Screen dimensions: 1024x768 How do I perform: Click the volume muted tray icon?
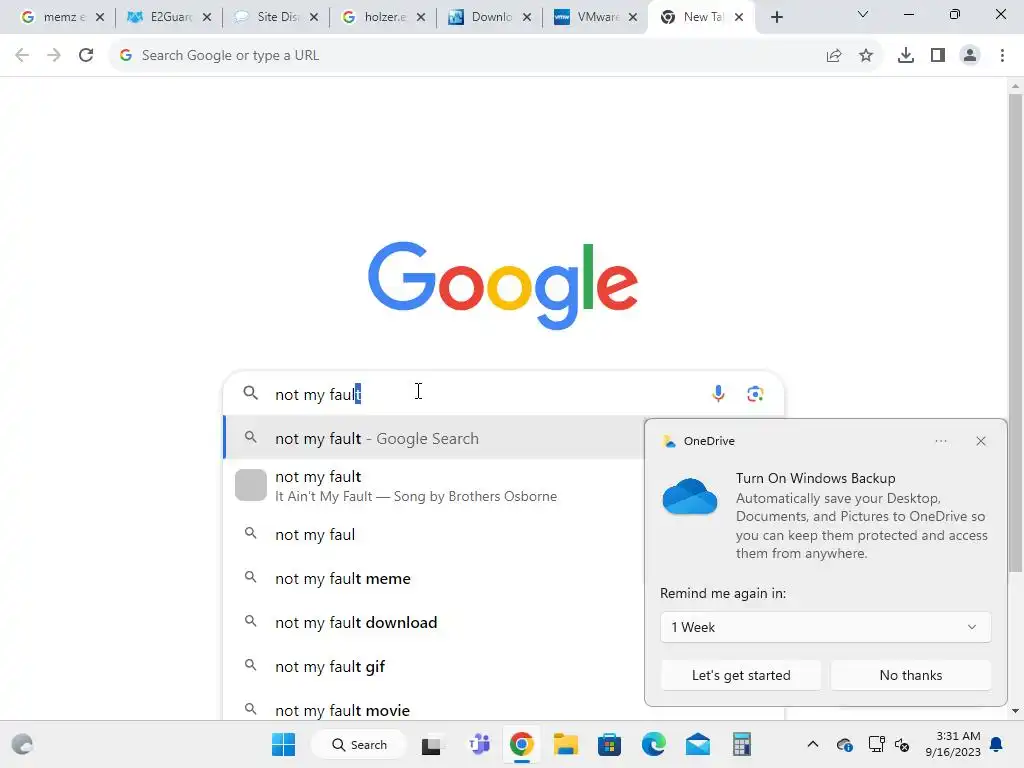903,744
